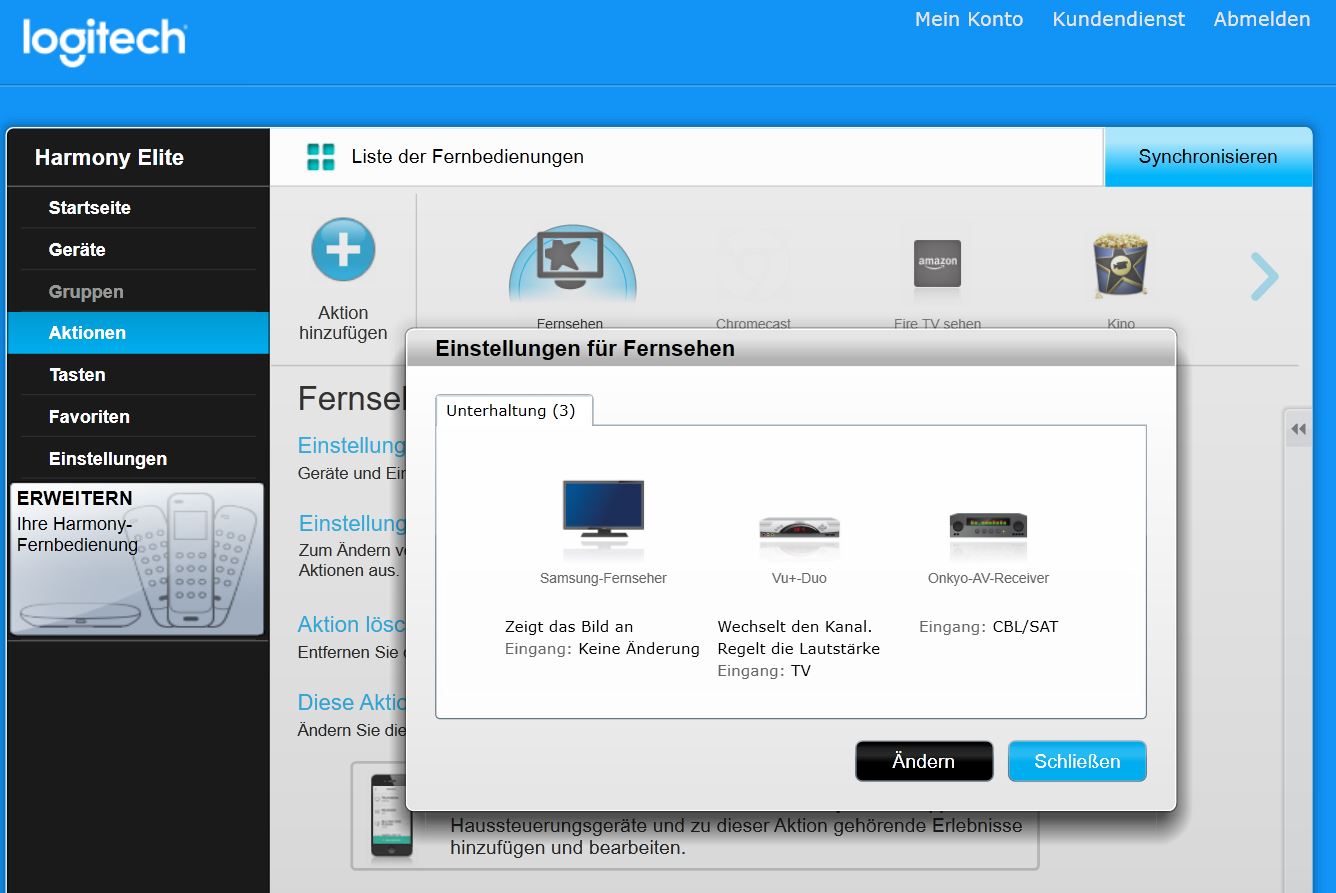Click the Ändern button
Screen dimensions: 1336x893
[x=924, y=761]
